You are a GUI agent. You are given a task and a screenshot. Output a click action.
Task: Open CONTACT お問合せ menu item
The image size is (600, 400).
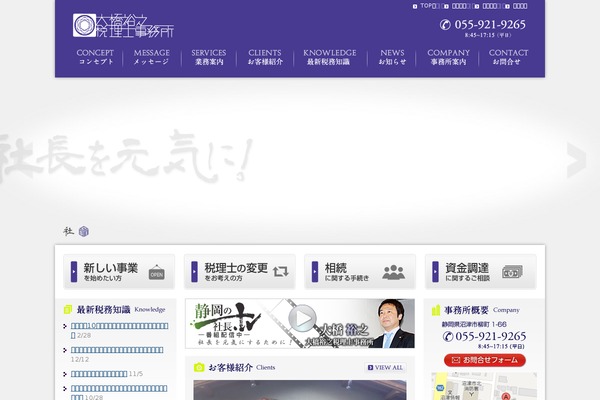[508, 57]
